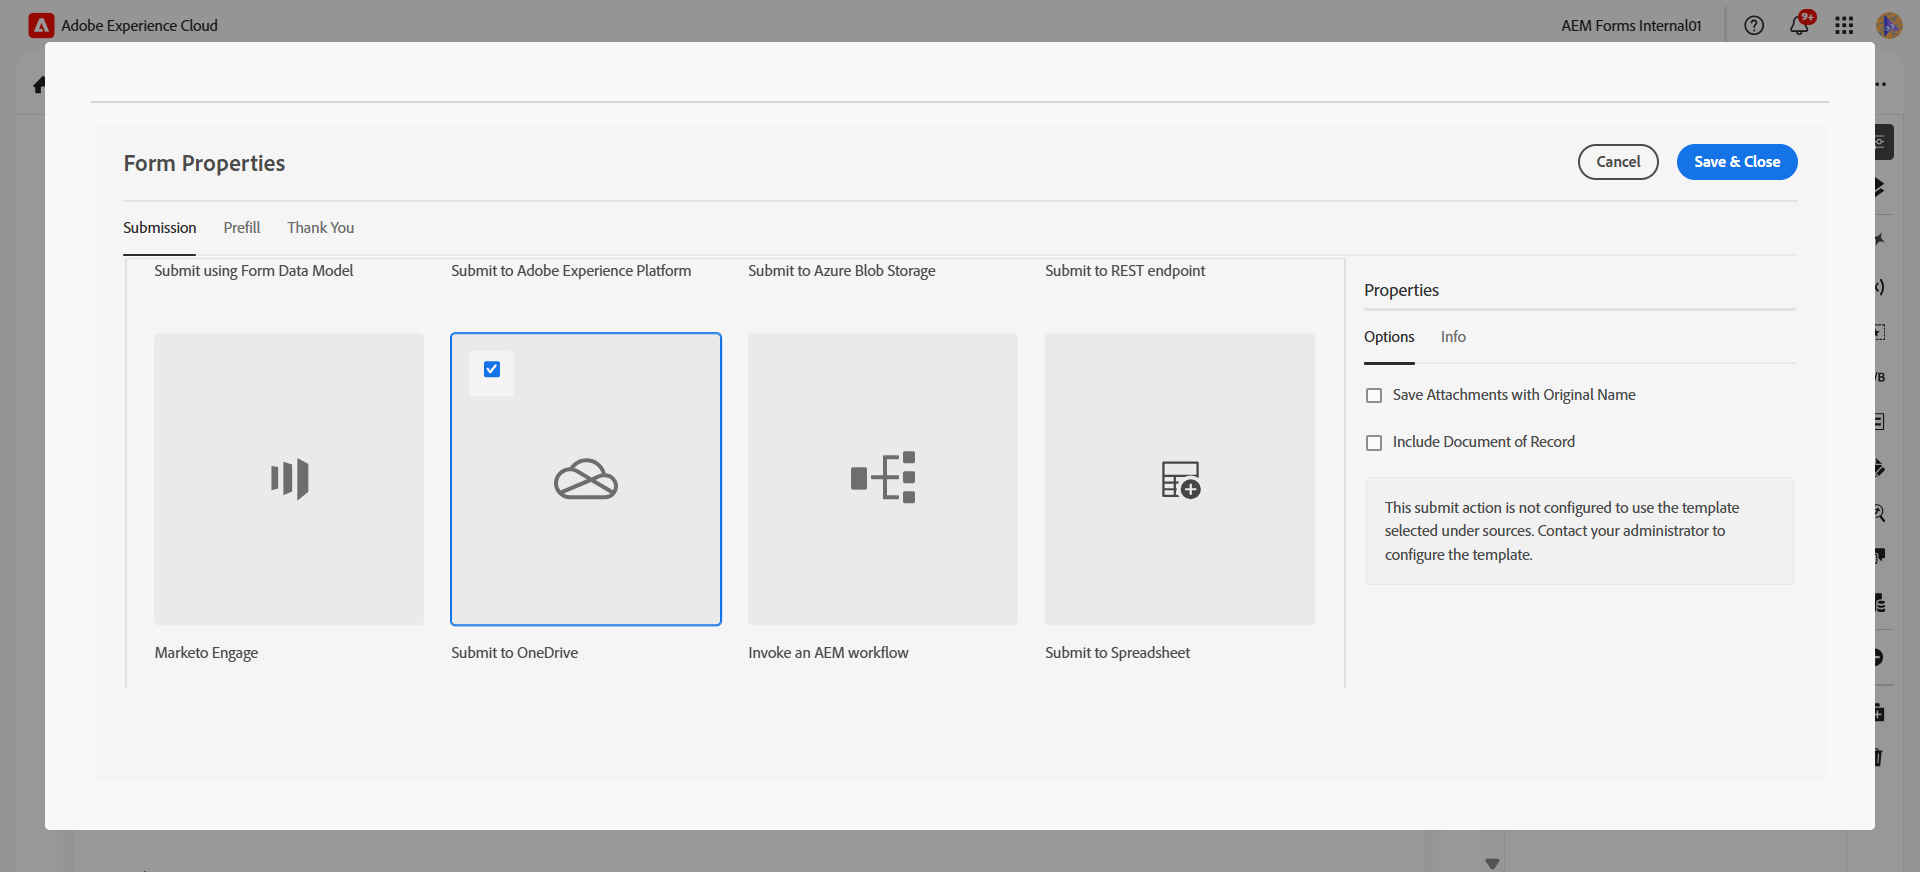Open the Options properties tab
The height and width of the screenshot is (872, 1920).
1389,337
